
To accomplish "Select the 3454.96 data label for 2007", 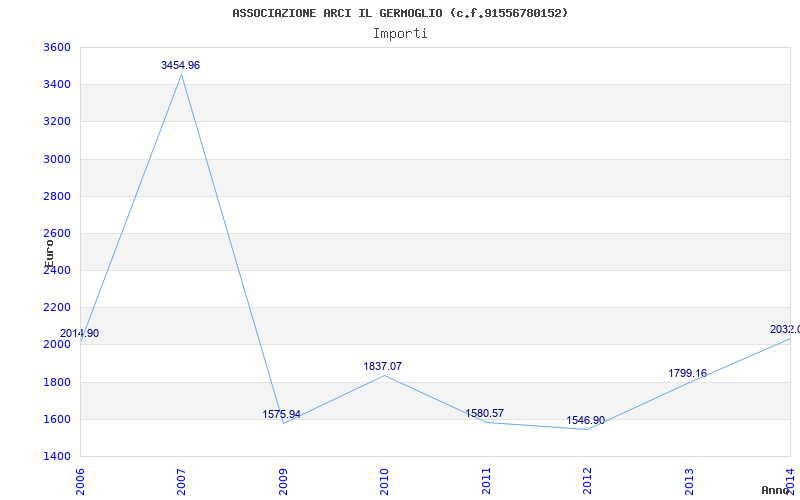I will click(181, 65).
